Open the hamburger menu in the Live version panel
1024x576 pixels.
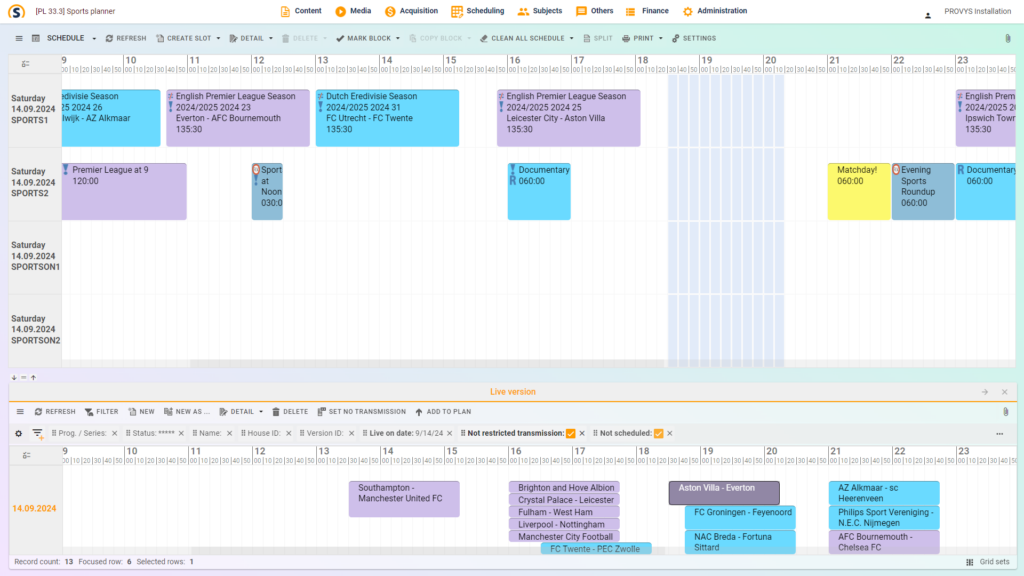click(x=20, y=412)
